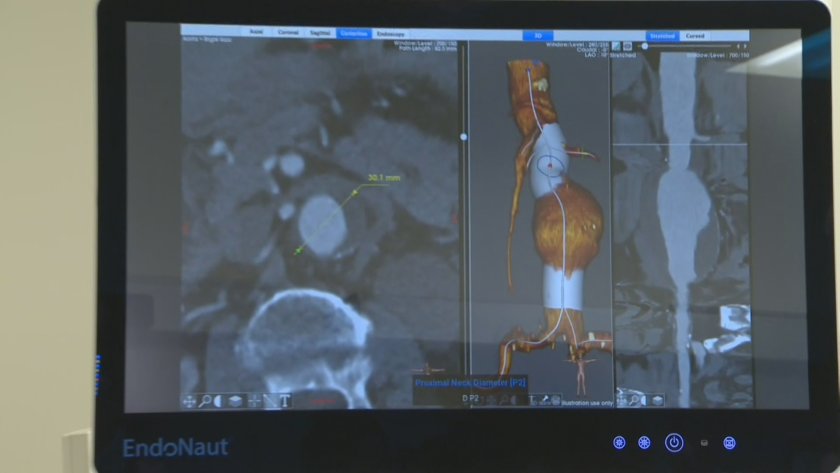Click the cube icon in right panel toolbar
Screen dimensions: 840x473
tap(659, 400)
